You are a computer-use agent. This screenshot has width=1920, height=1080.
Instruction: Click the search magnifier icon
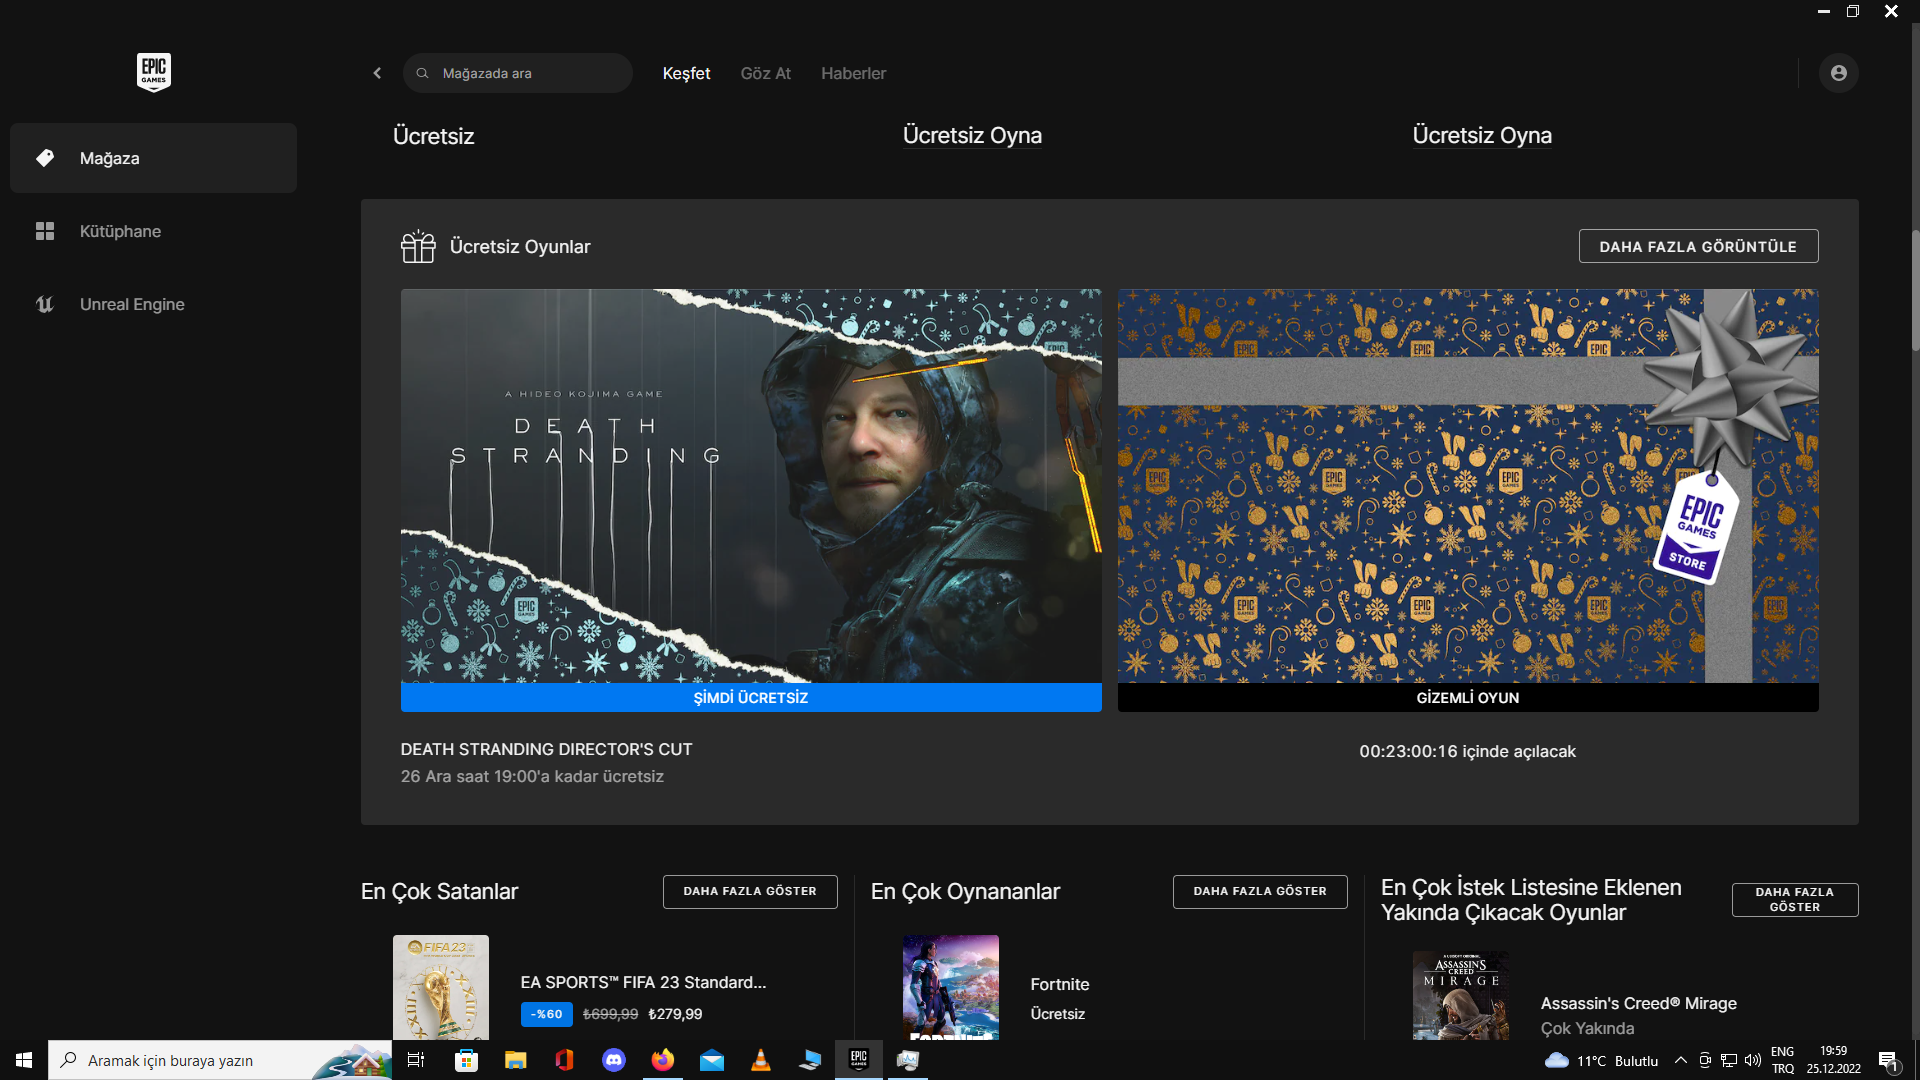tap(422, 73)
